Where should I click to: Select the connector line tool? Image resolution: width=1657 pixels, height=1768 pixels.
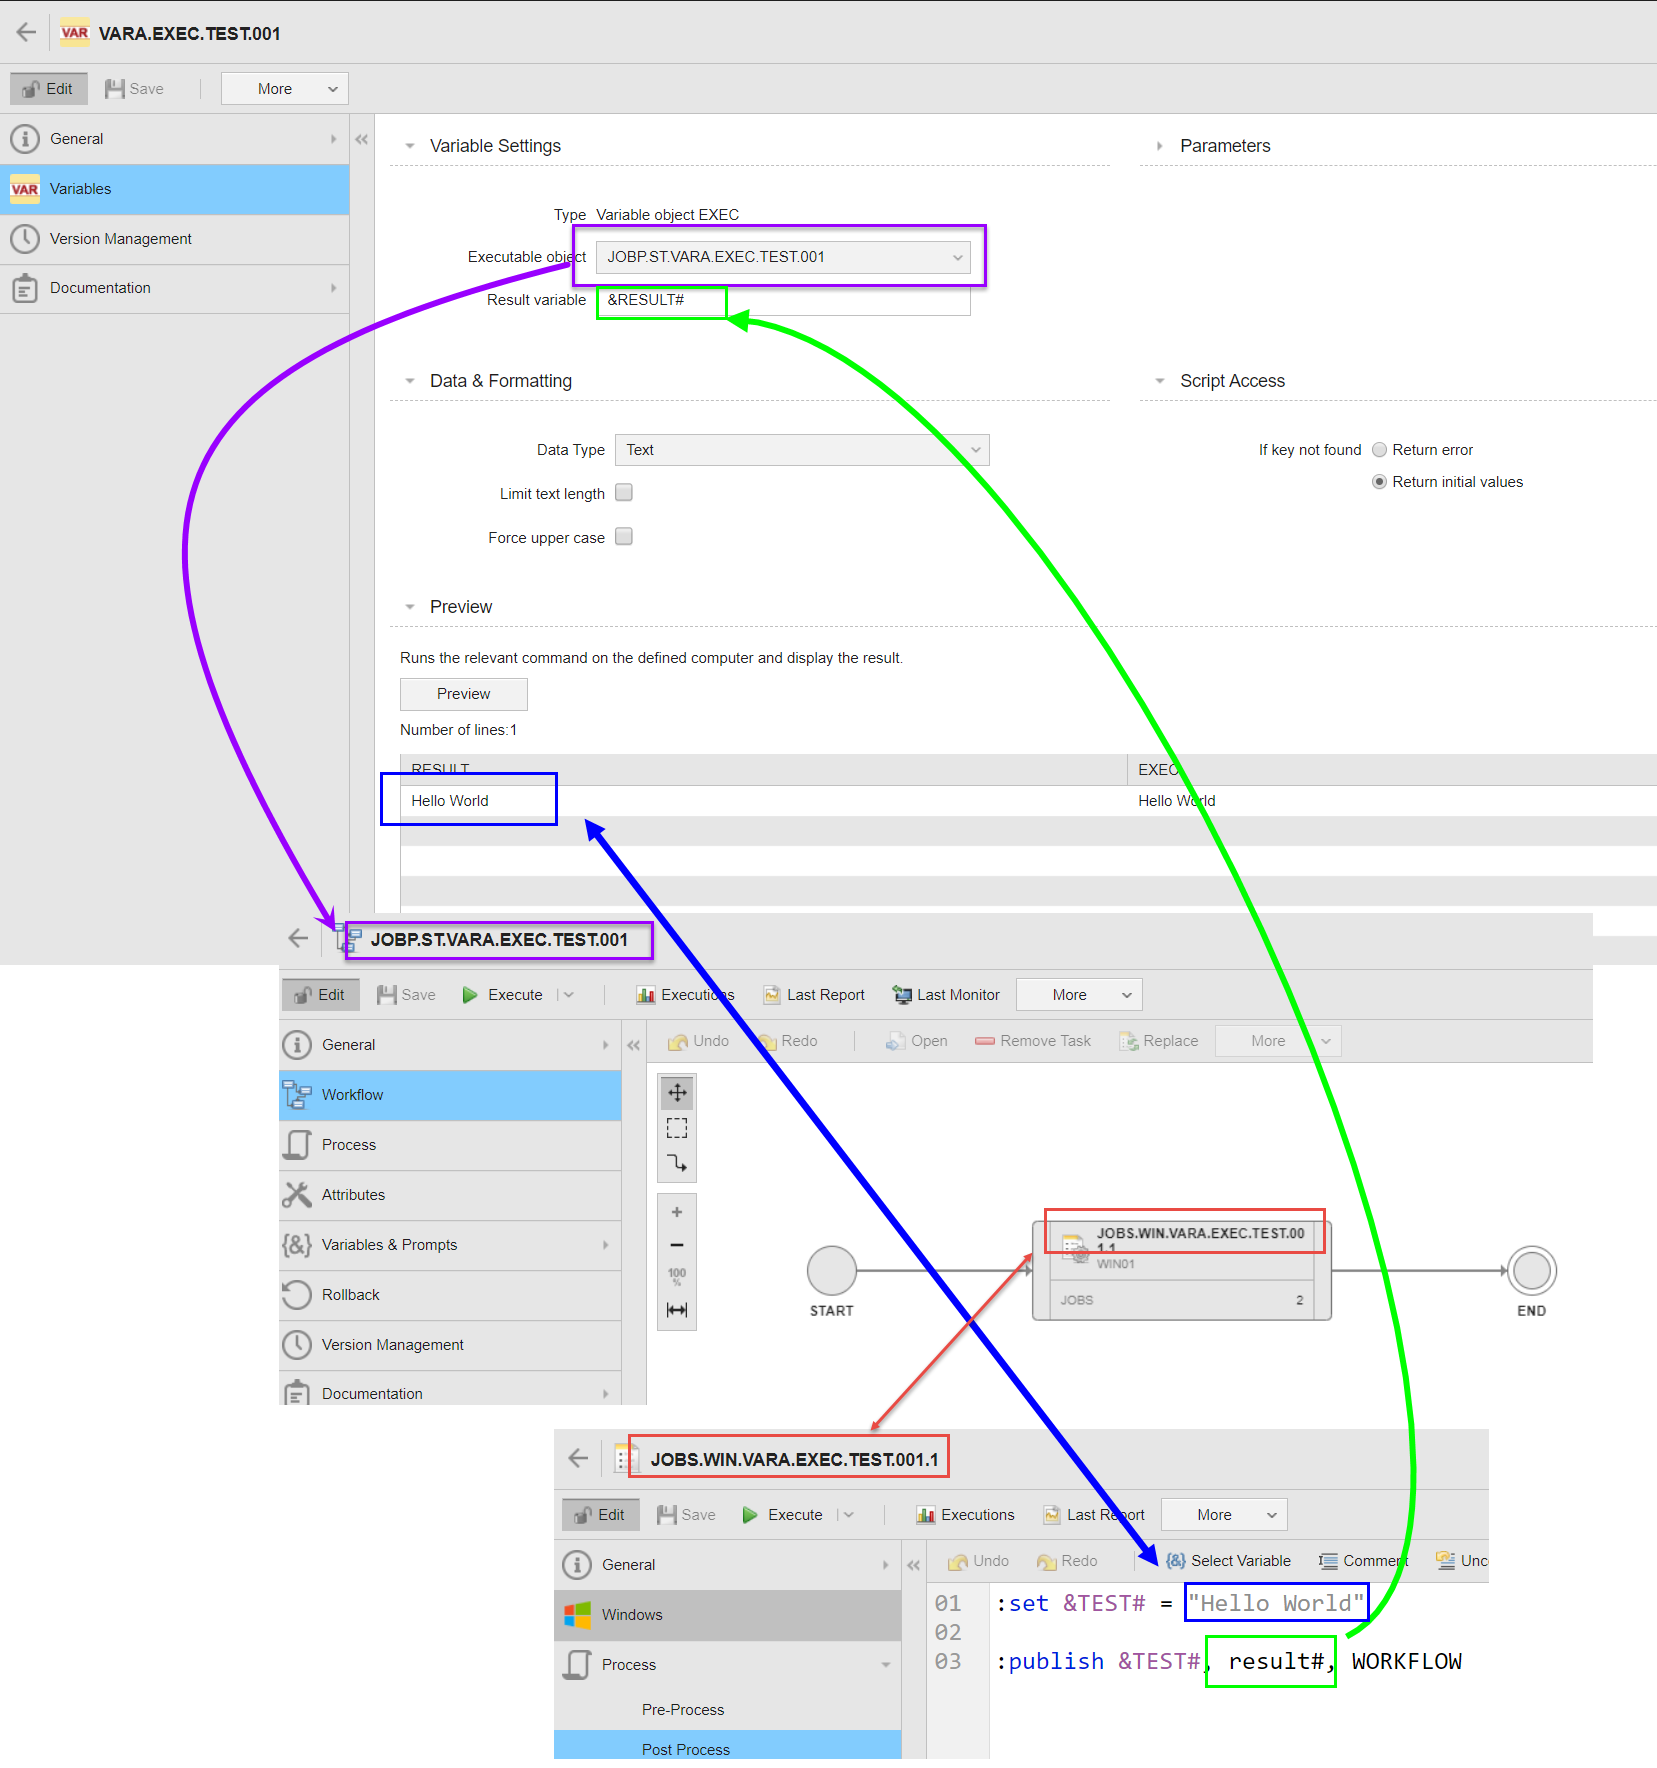(677, 1163)
